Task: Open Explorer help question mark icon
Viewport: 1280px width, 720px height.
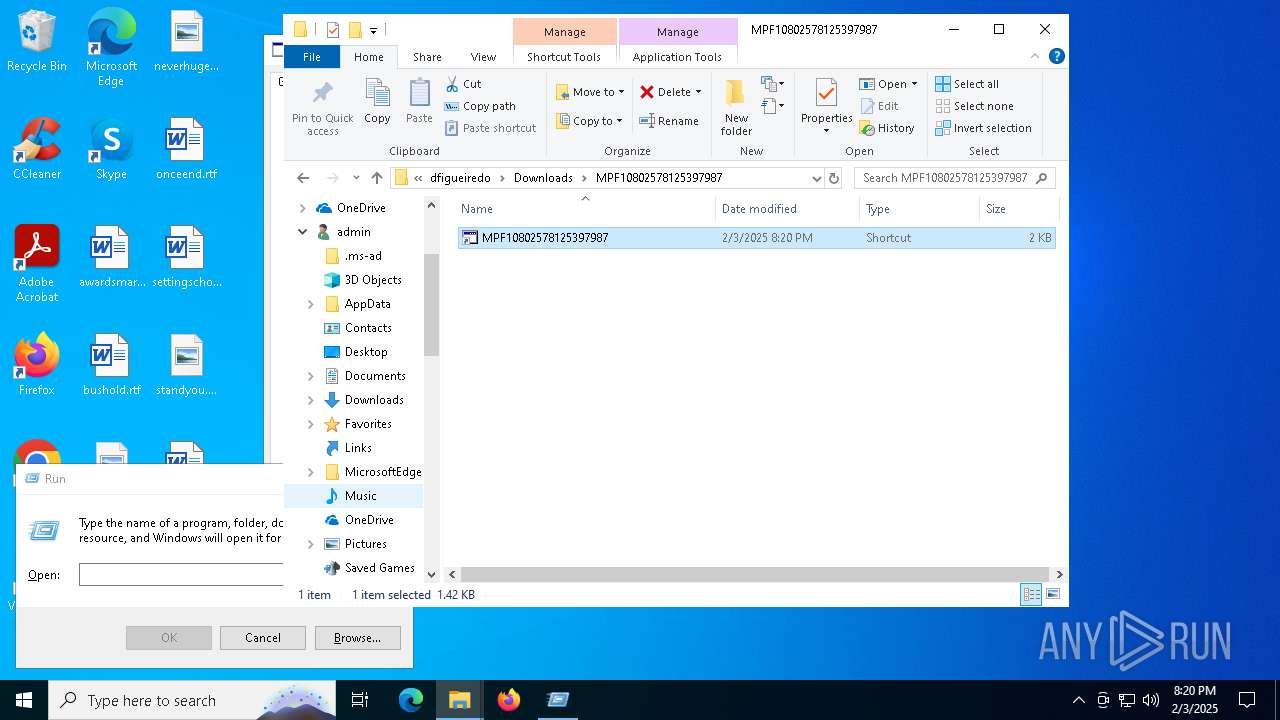Action: pos(1056,57)
